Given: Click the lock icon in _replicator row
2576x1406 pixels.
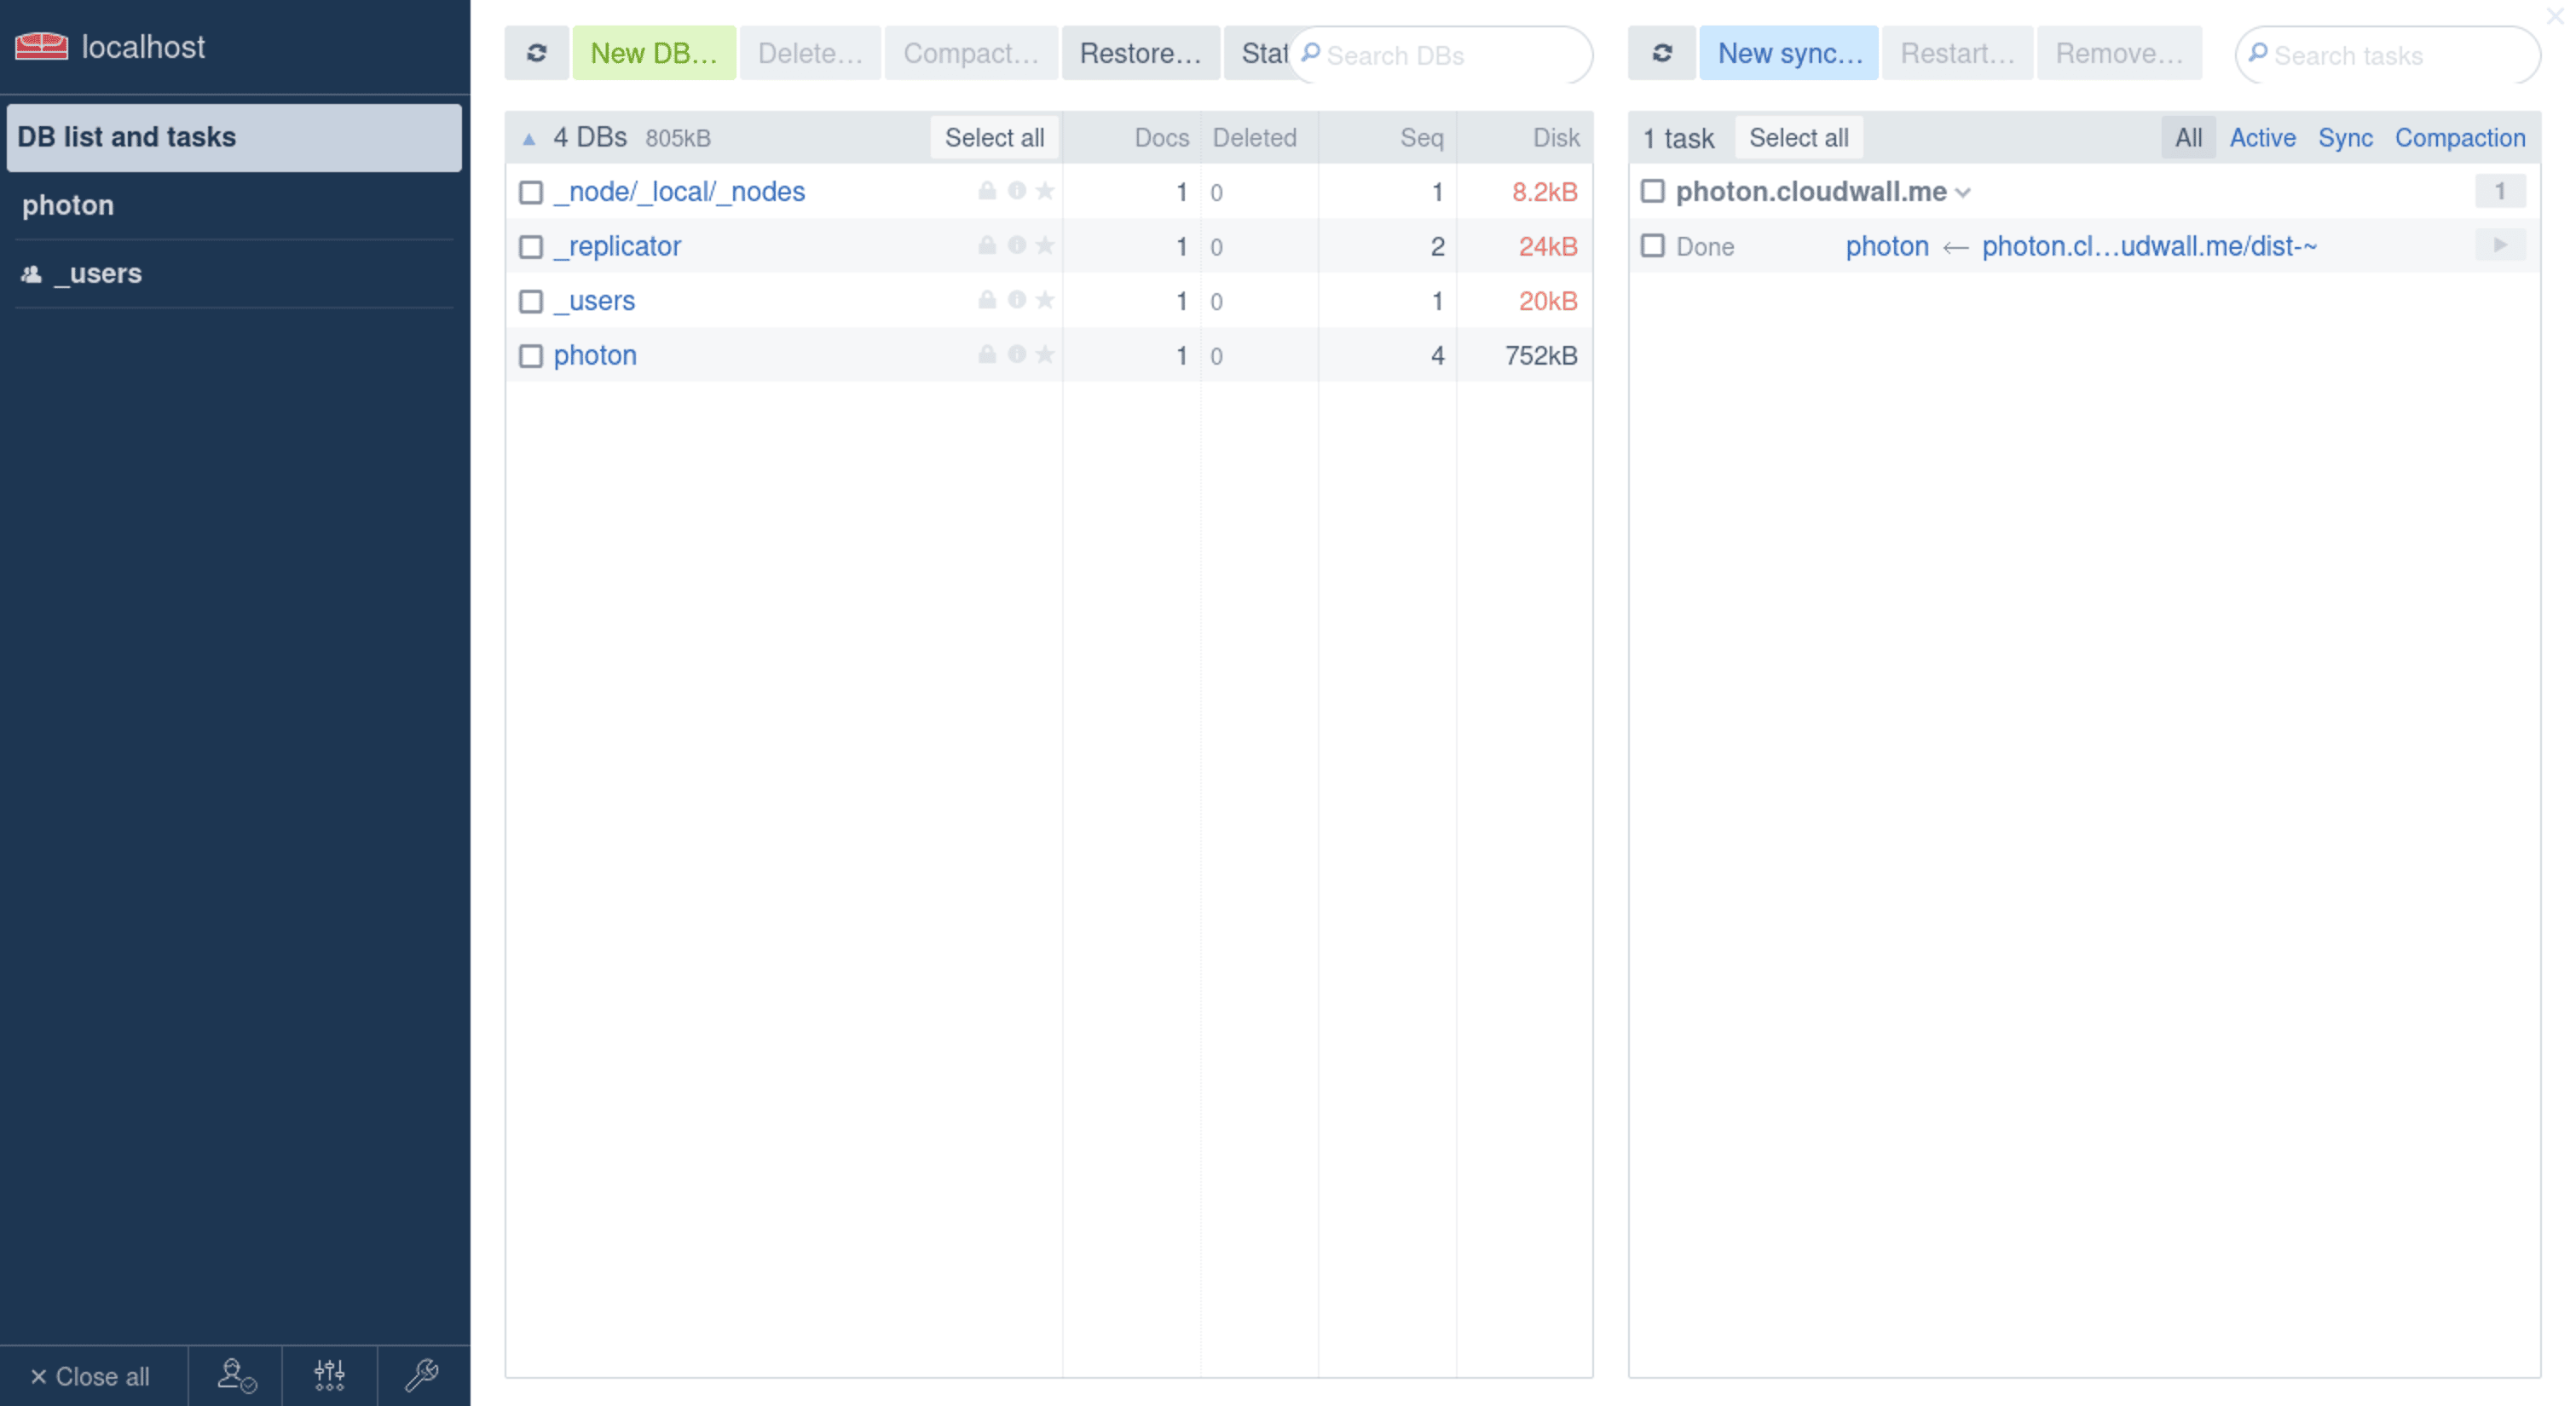Looking at the screenshot, I should tap(987, 245).
